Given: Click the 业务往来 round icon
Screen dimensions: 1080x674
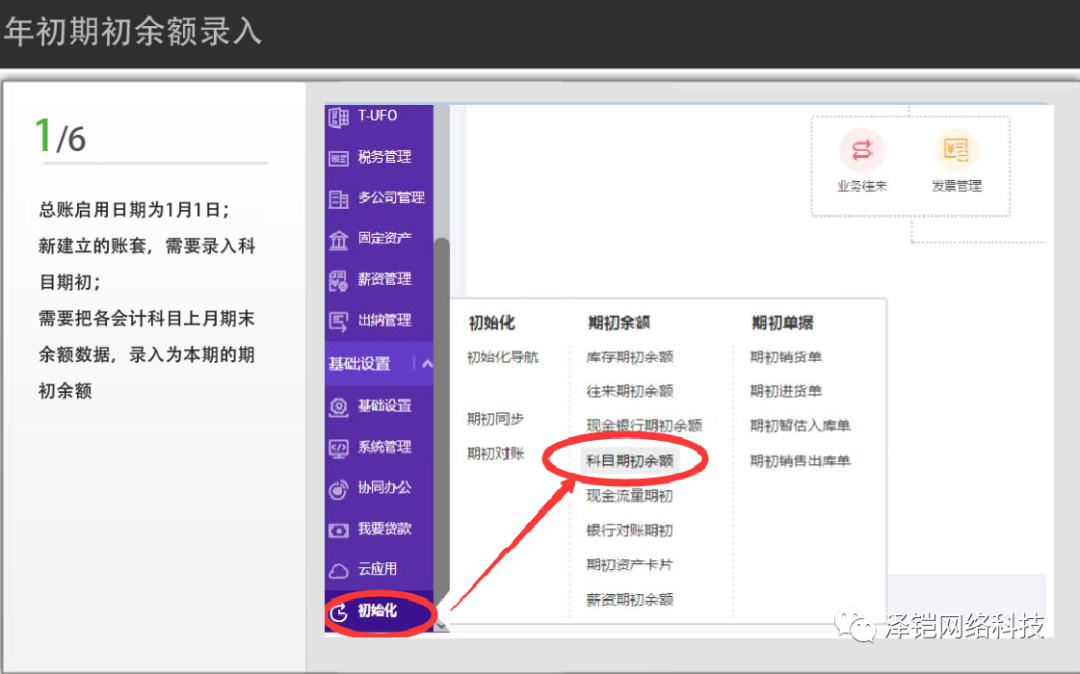Looking at the screenshot, I should tap(861, 151).
